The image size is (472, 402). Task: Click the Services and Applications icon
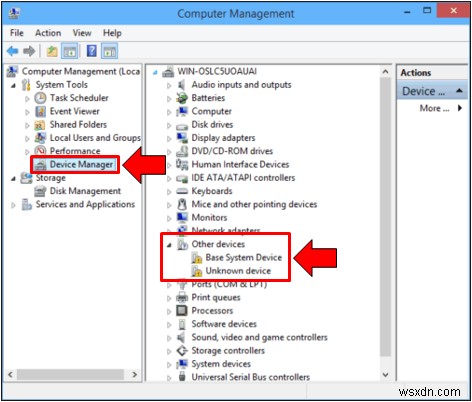27,204
